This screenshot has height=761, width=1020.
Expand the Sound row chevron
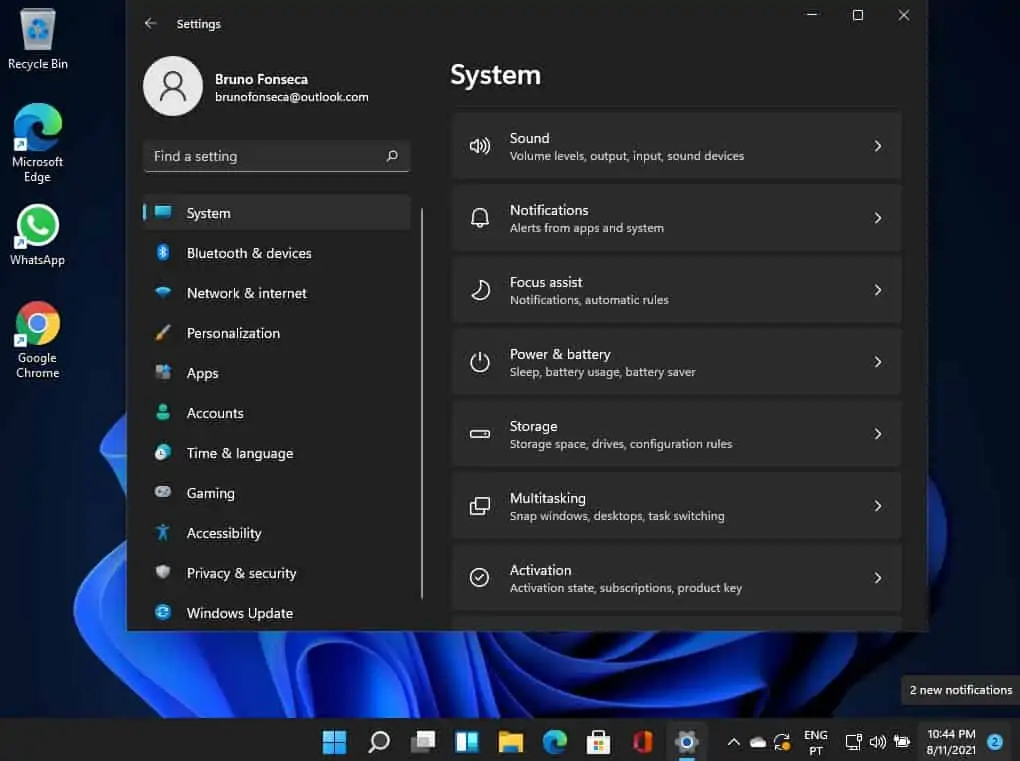[x=878, y=145]
